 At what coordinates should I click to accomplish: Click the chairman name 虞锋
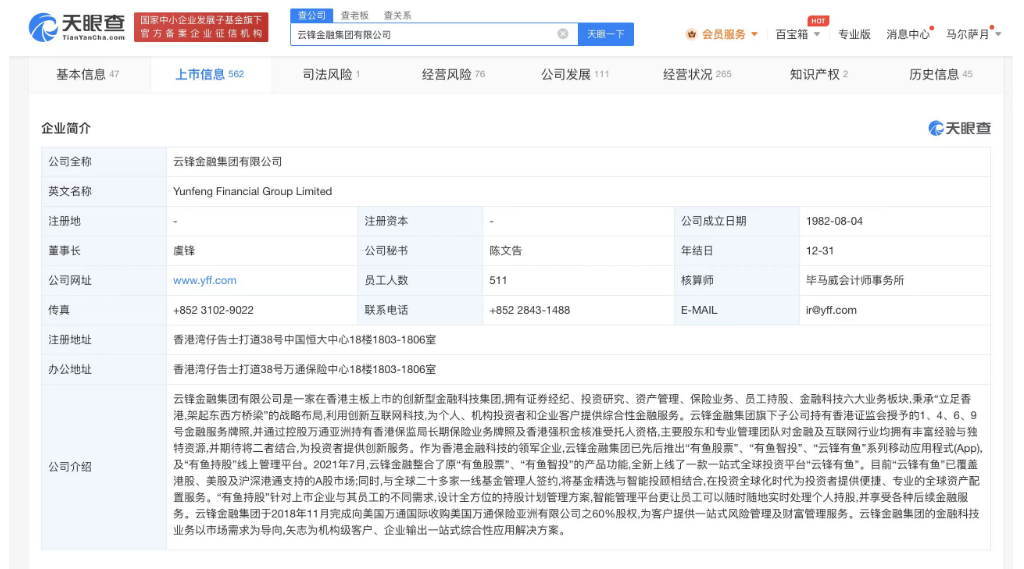tap(184, 251)
